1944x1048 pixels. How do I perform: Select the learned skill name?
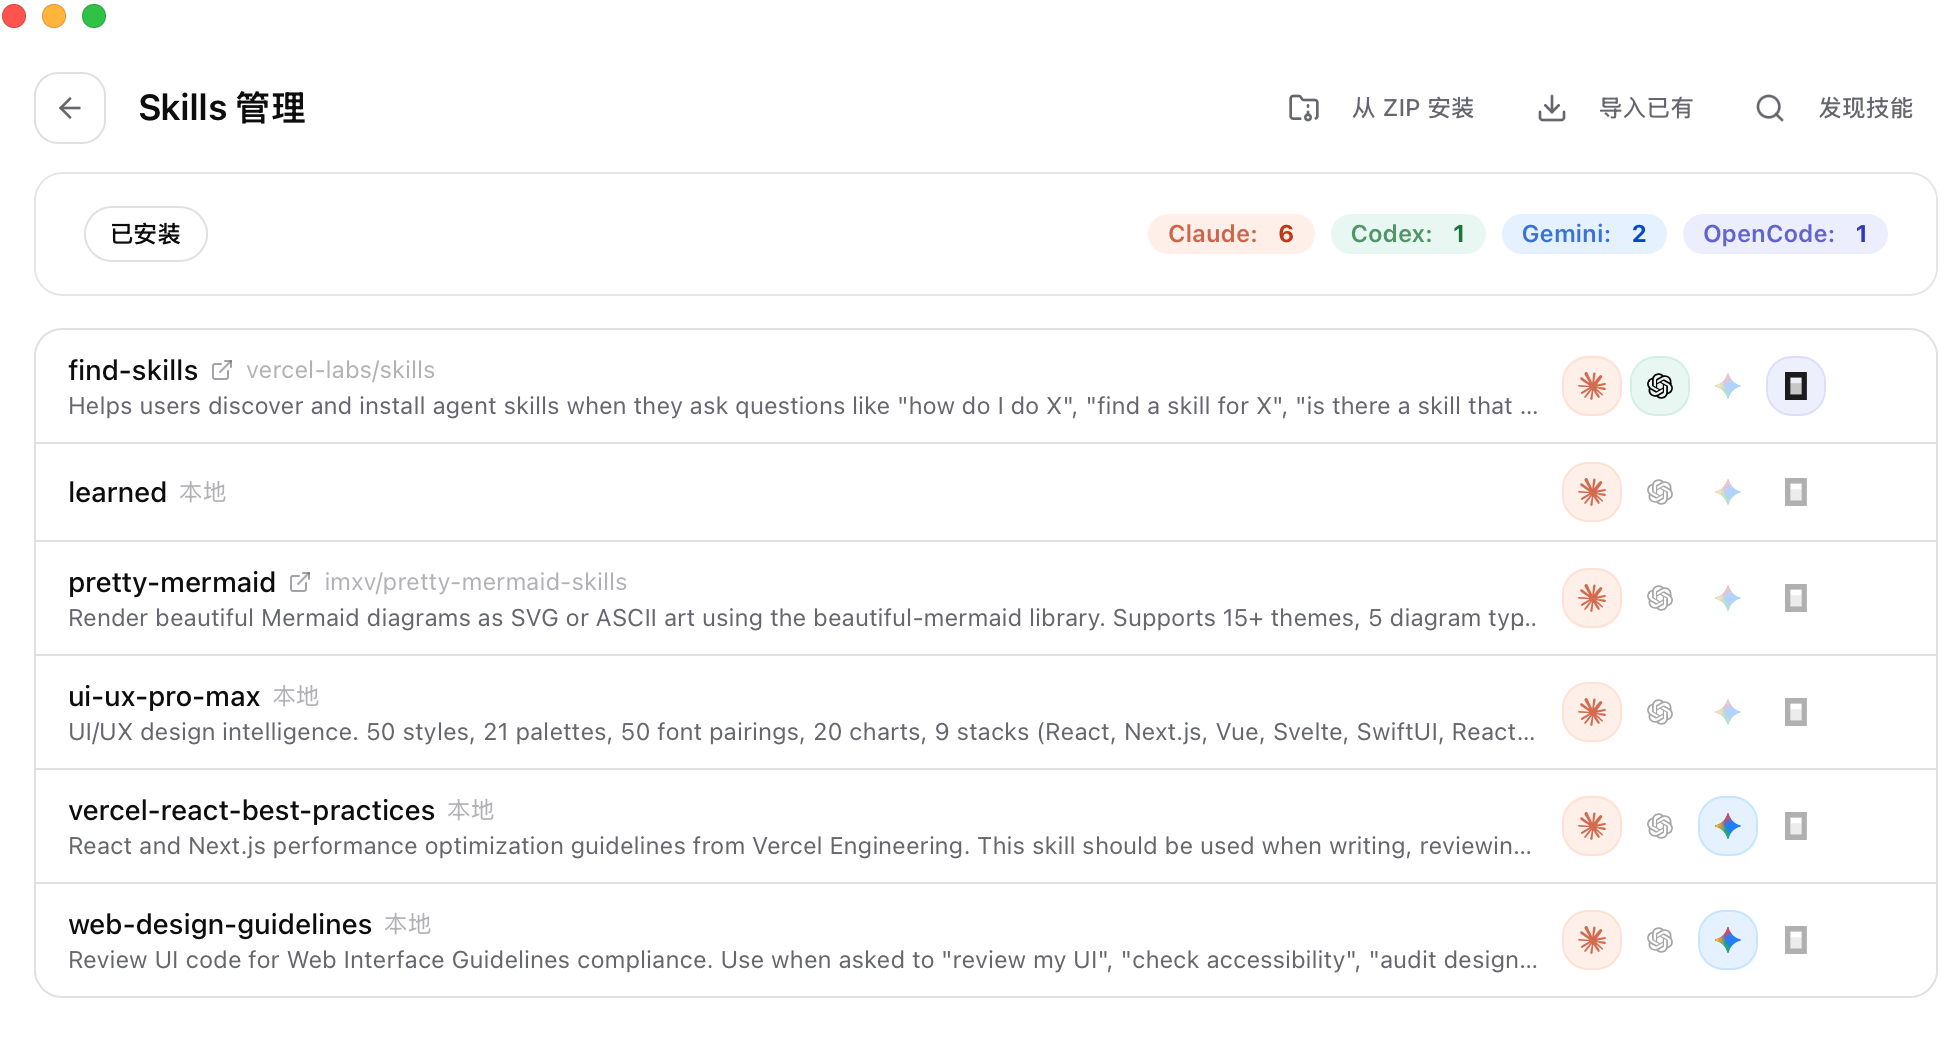point(117,493)
